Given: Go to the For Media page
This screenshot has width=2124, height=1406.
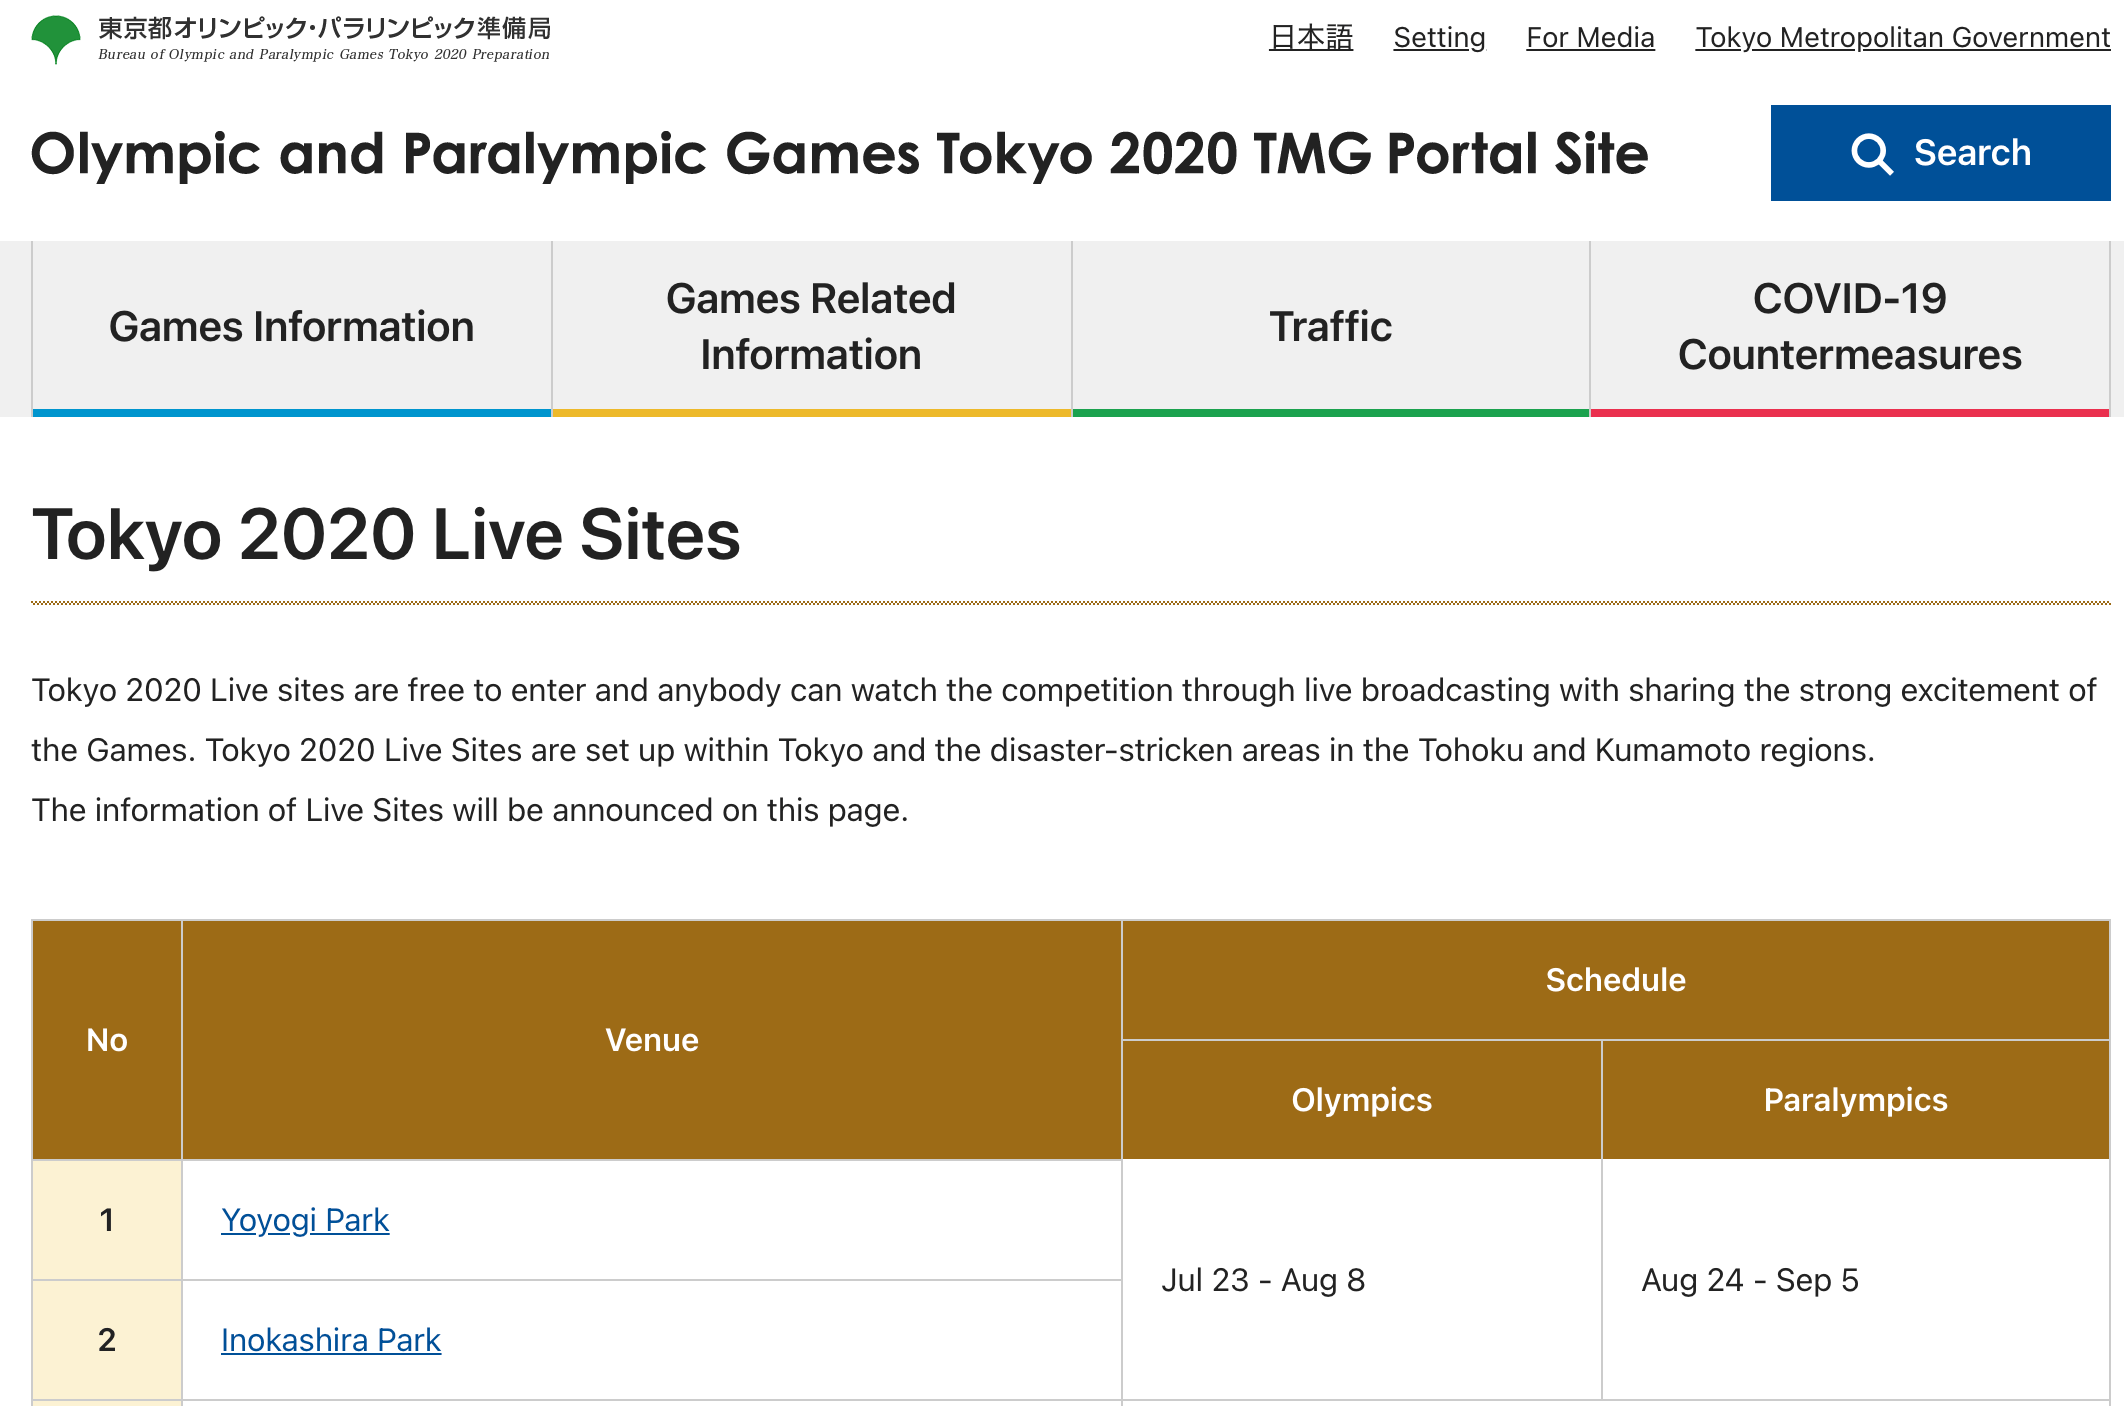Looking at the screenshot, I should point(1590,38).
